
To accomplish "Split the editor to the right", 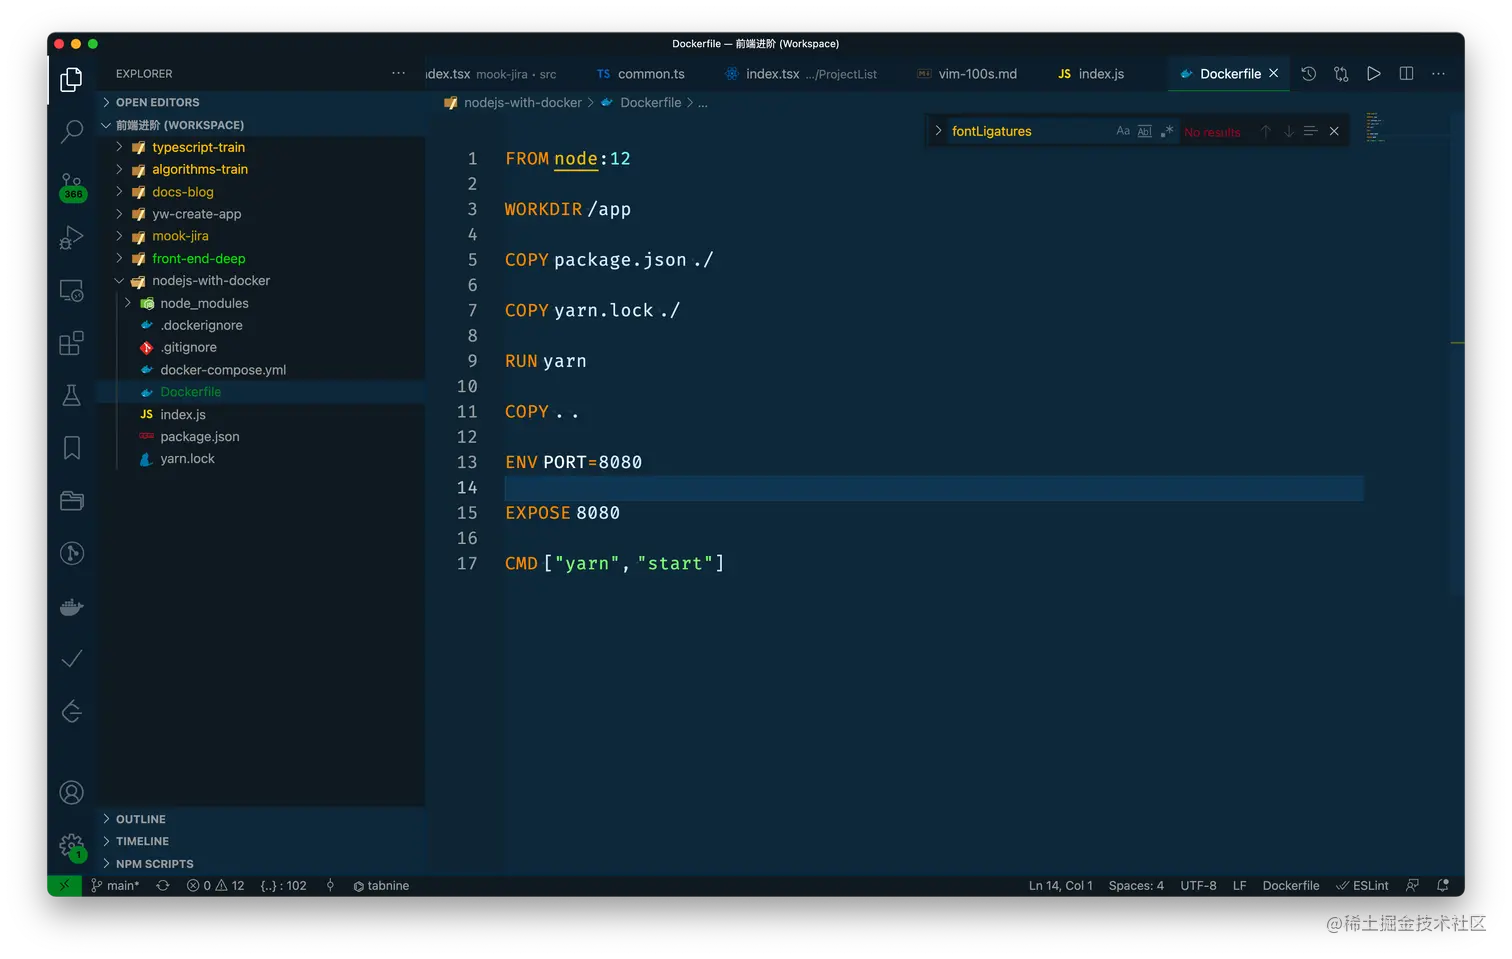I will pyautogui.click(x=1406, y=74).
